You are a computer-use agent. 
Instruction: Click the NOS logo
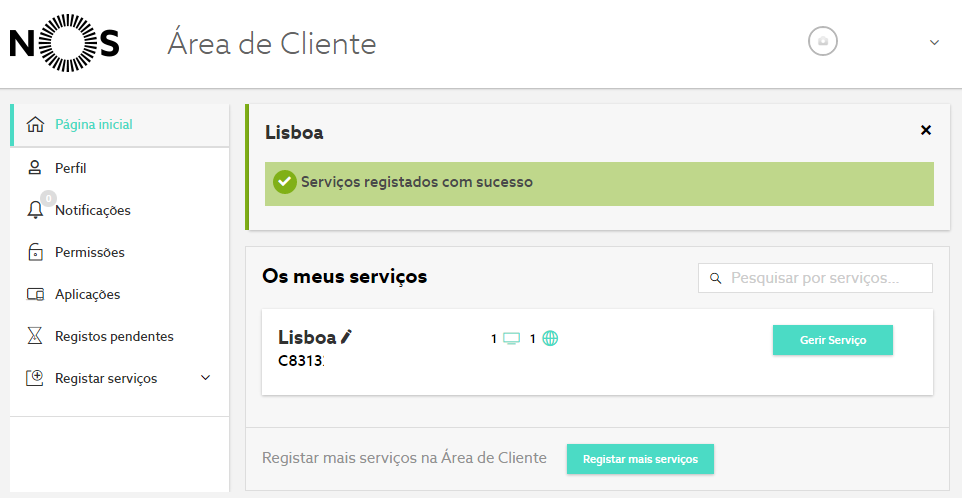[64, 43]
